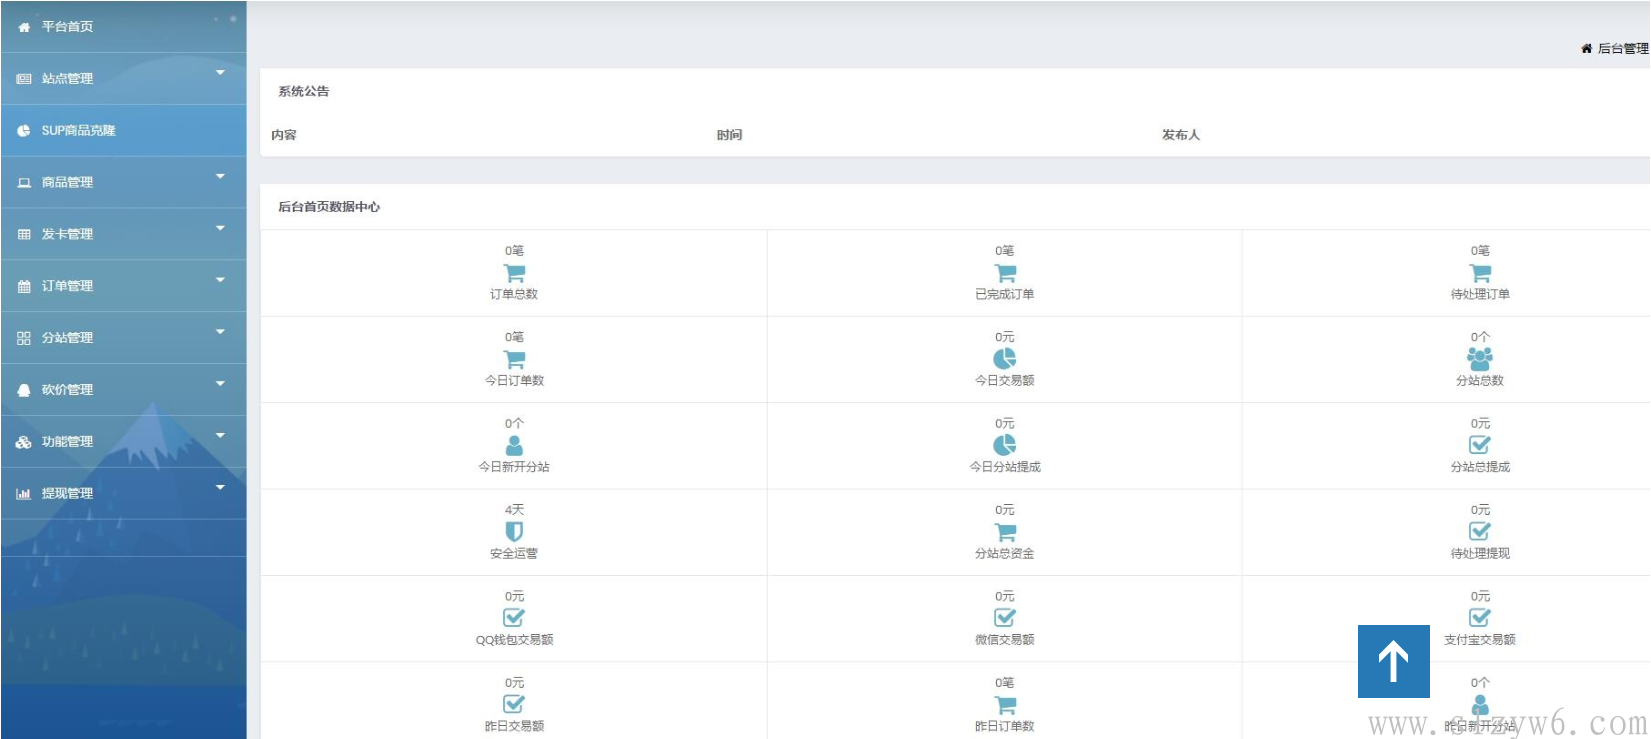This screenshot has height=739, width=1651.
Task: Click the shield icon above 安全运营
Action: point(514,531)
